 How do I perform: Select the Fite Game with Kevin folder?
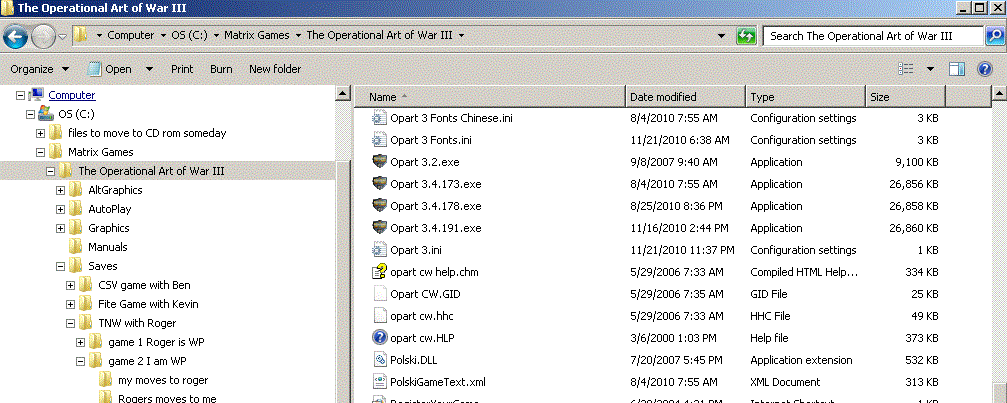(x=148, y=304)
